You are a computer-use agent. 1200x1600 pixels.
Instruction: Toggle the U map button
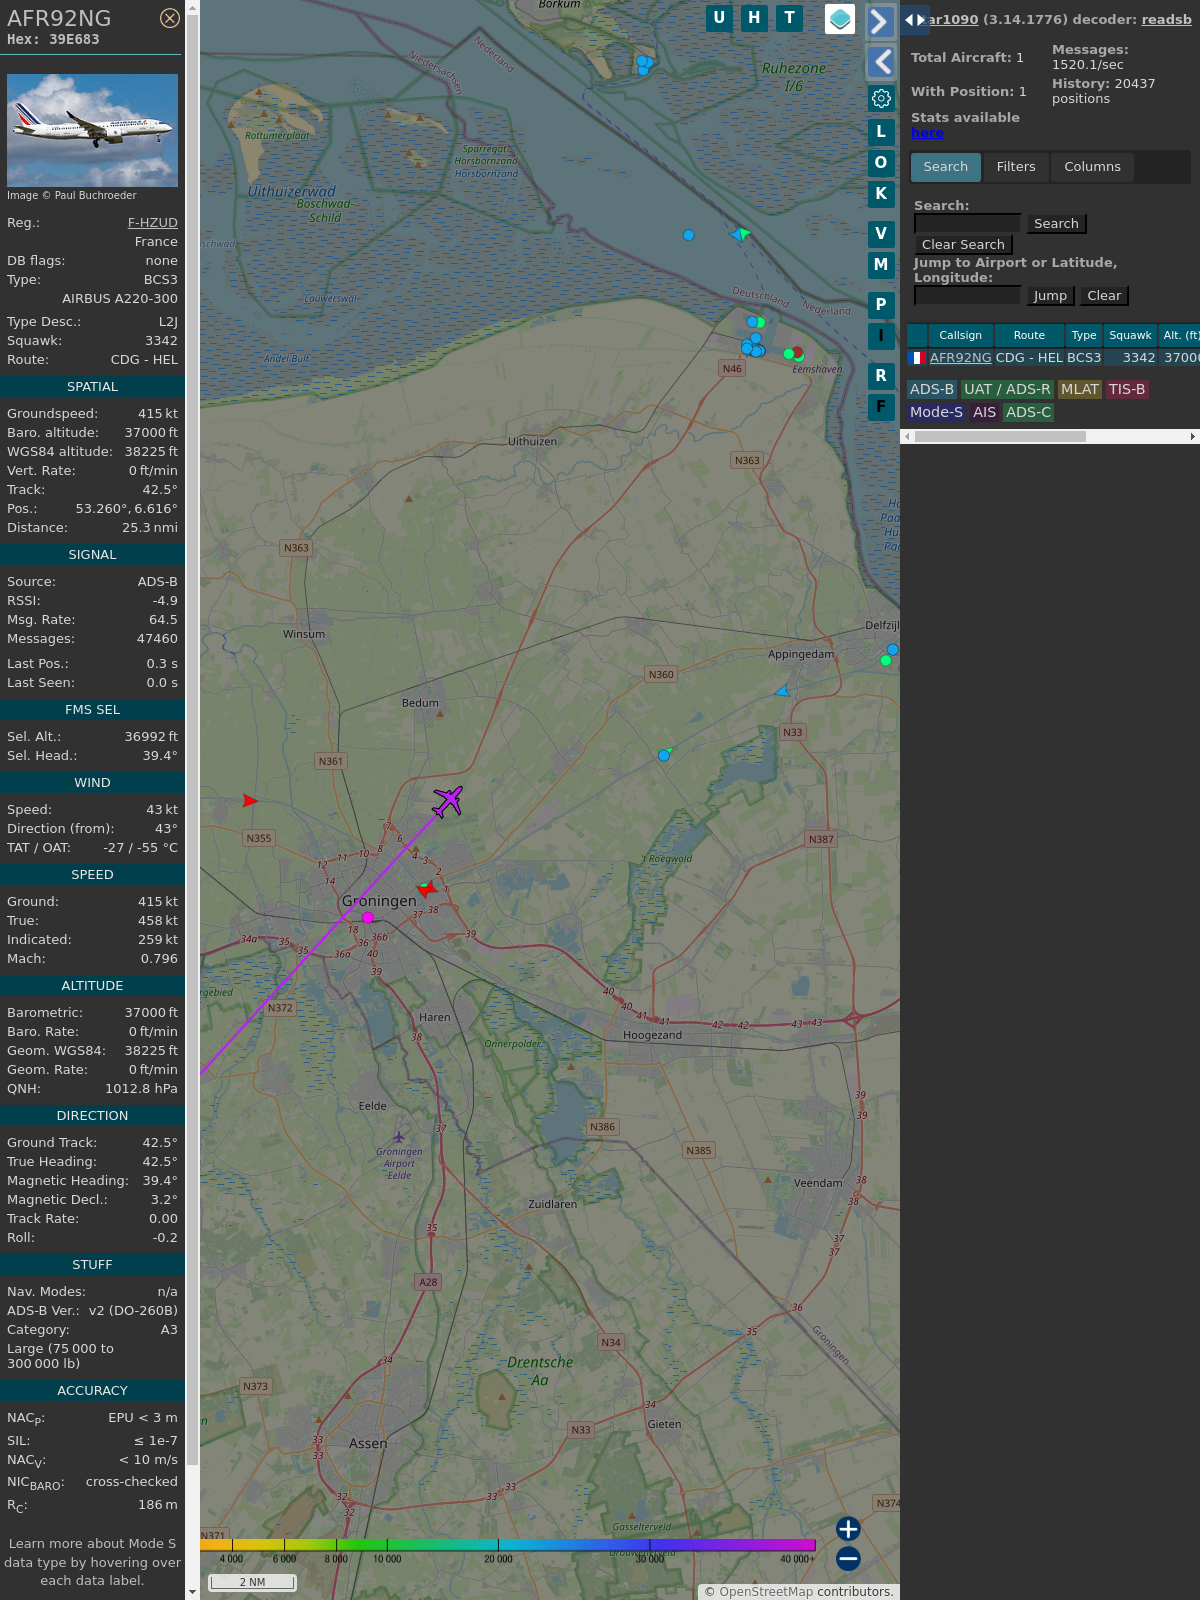click(719, 18)
